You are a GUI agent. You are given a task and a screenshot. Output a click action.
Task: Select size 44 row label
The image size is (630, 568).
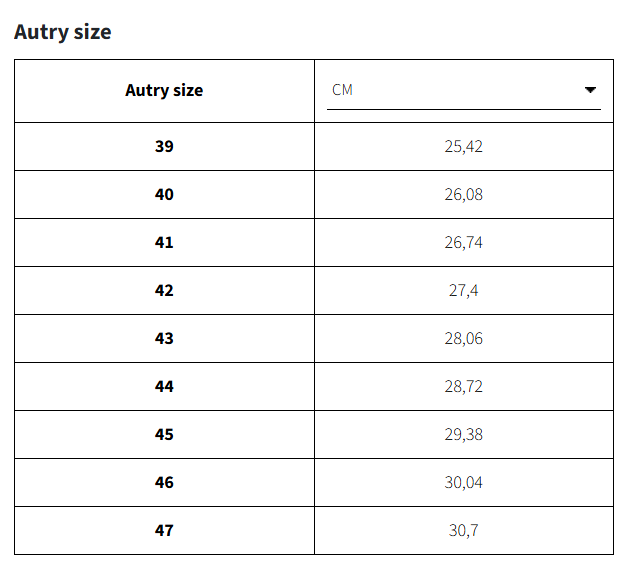[164, 386]
